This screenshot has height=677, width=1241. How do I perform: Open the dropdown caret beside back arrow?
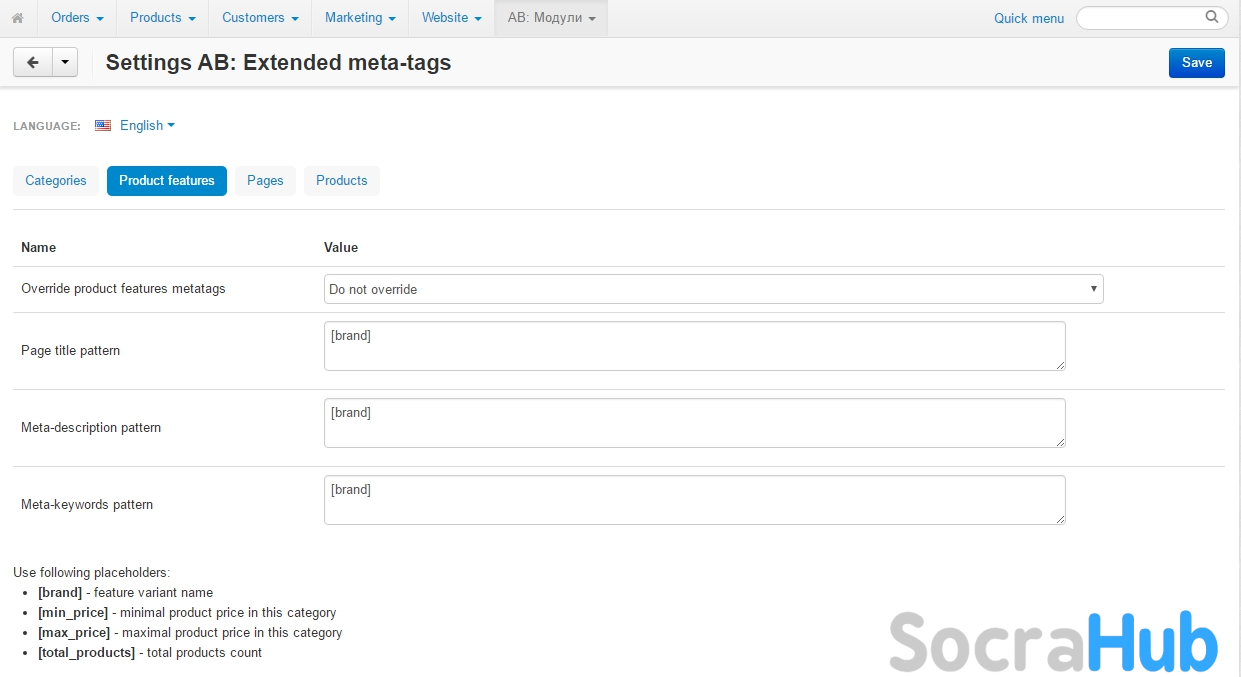click(x=64, y=62)
